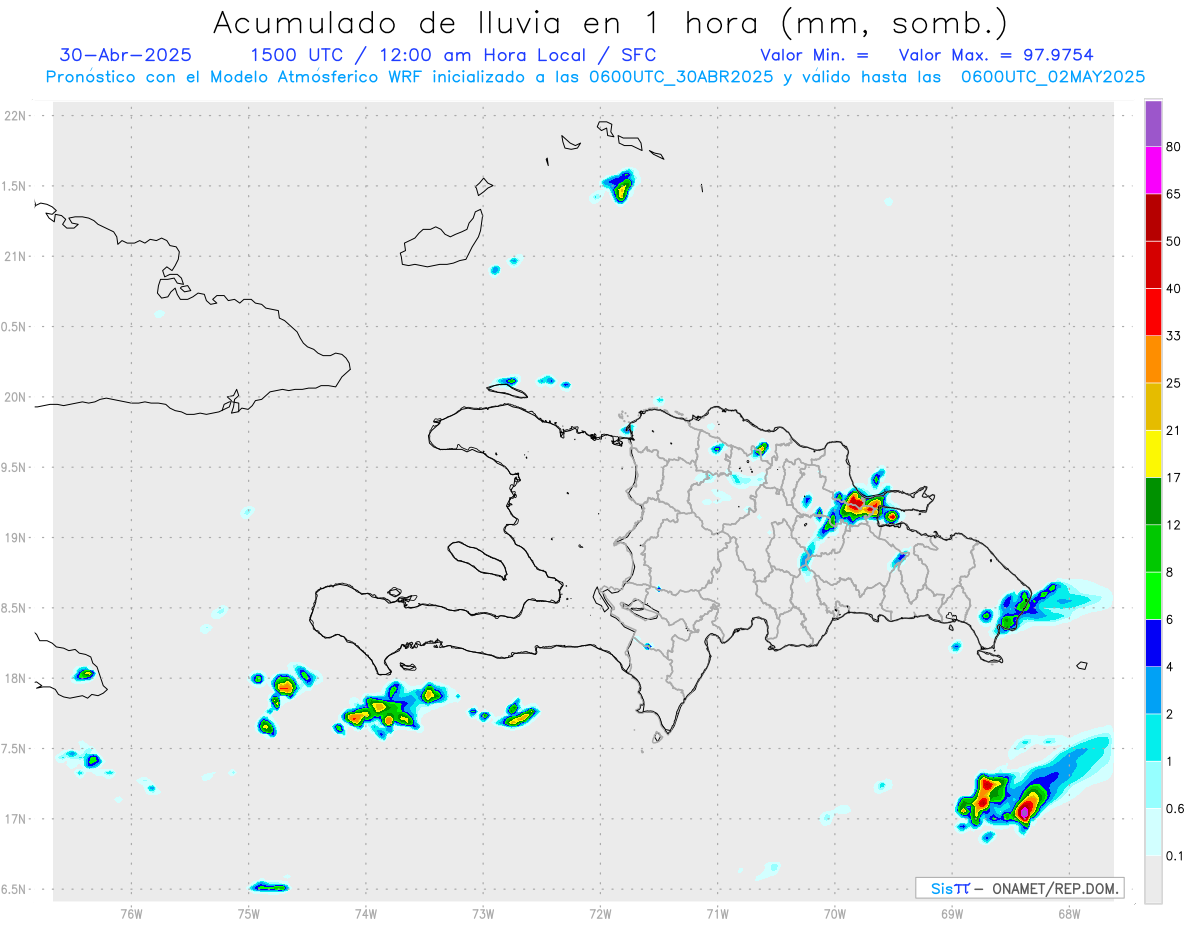Screen dimensions: 1200x927
Task: Click the purple swatch above 80 on the colorbar
Action: (x=1153, y=124)
